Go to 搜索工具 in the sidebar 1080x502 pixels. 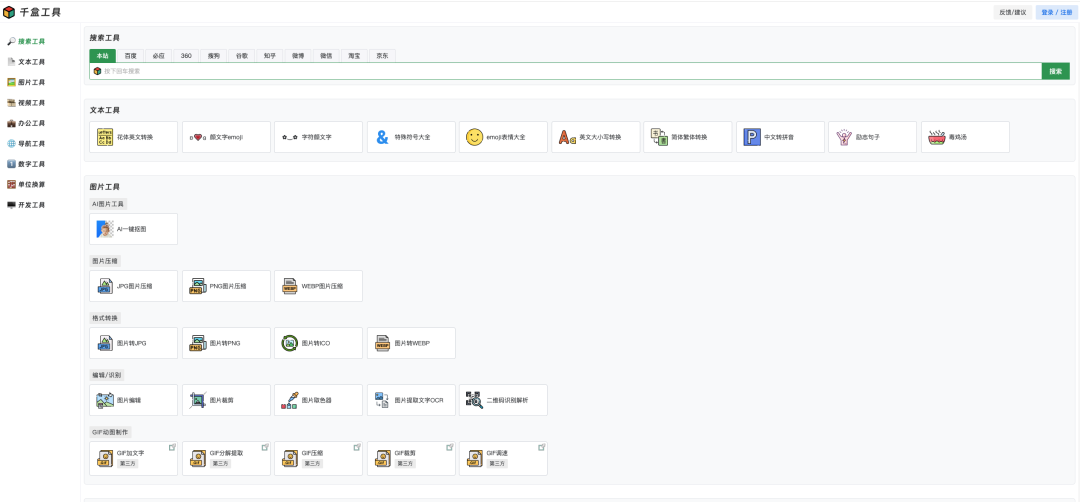pyautogui.click(x=26, y=41)
